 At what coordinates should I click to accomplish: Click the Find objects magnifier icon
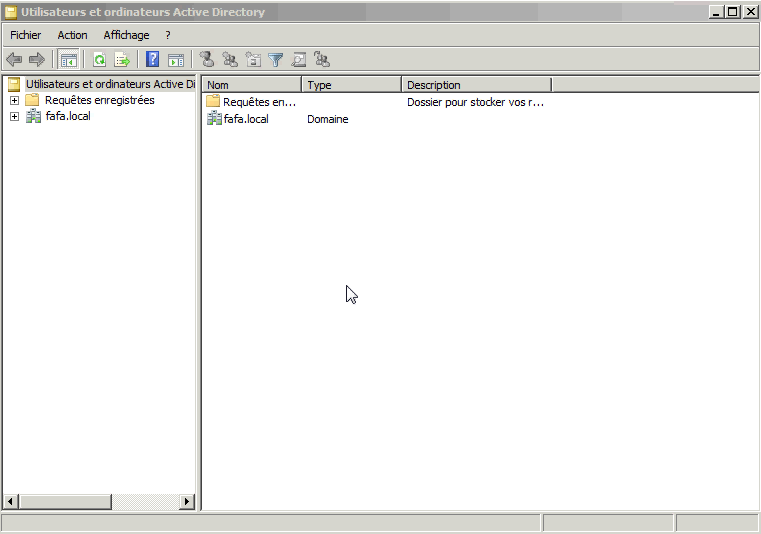[x=298, y=60]
